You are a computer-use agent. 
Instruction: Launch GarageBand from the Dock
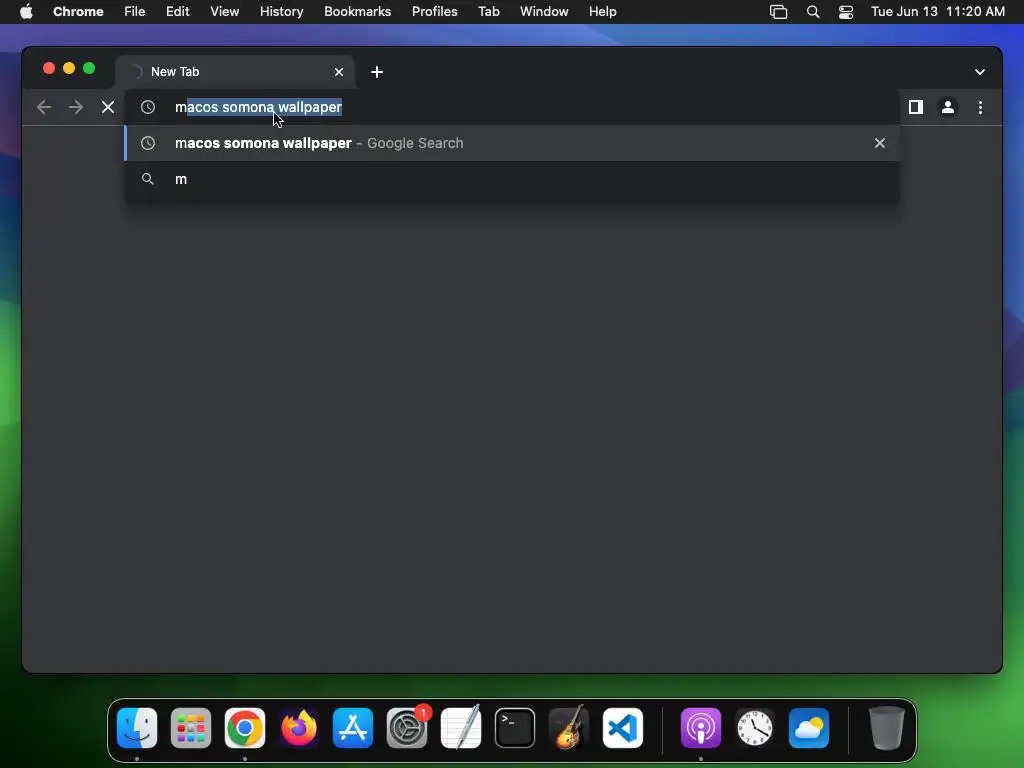pos(569,728)
